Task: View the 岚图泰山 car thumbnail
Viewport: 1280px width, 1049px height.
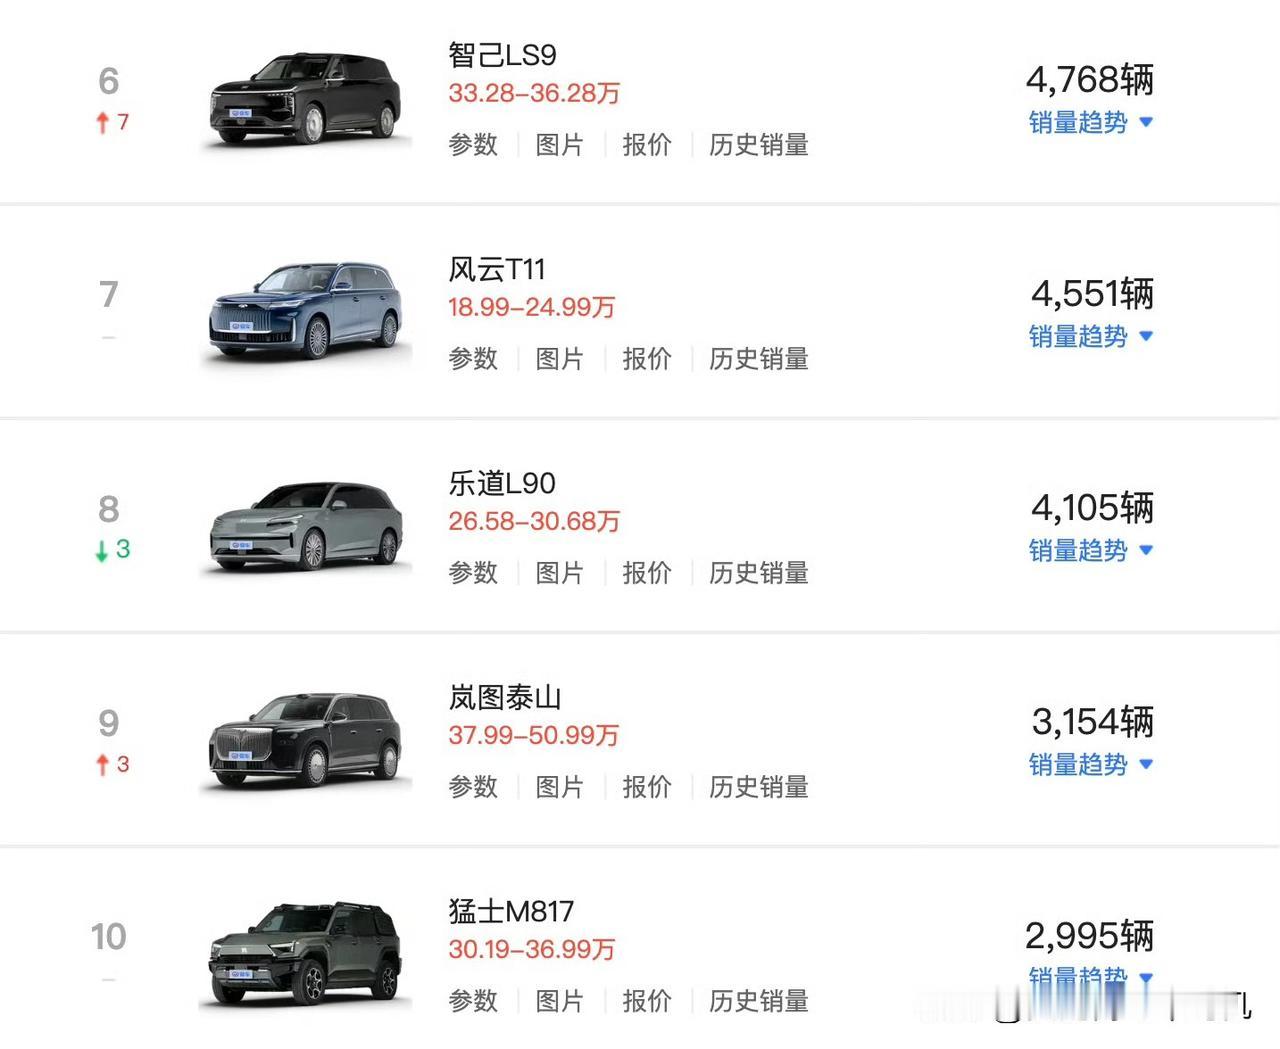Action: tap(306, 741)
